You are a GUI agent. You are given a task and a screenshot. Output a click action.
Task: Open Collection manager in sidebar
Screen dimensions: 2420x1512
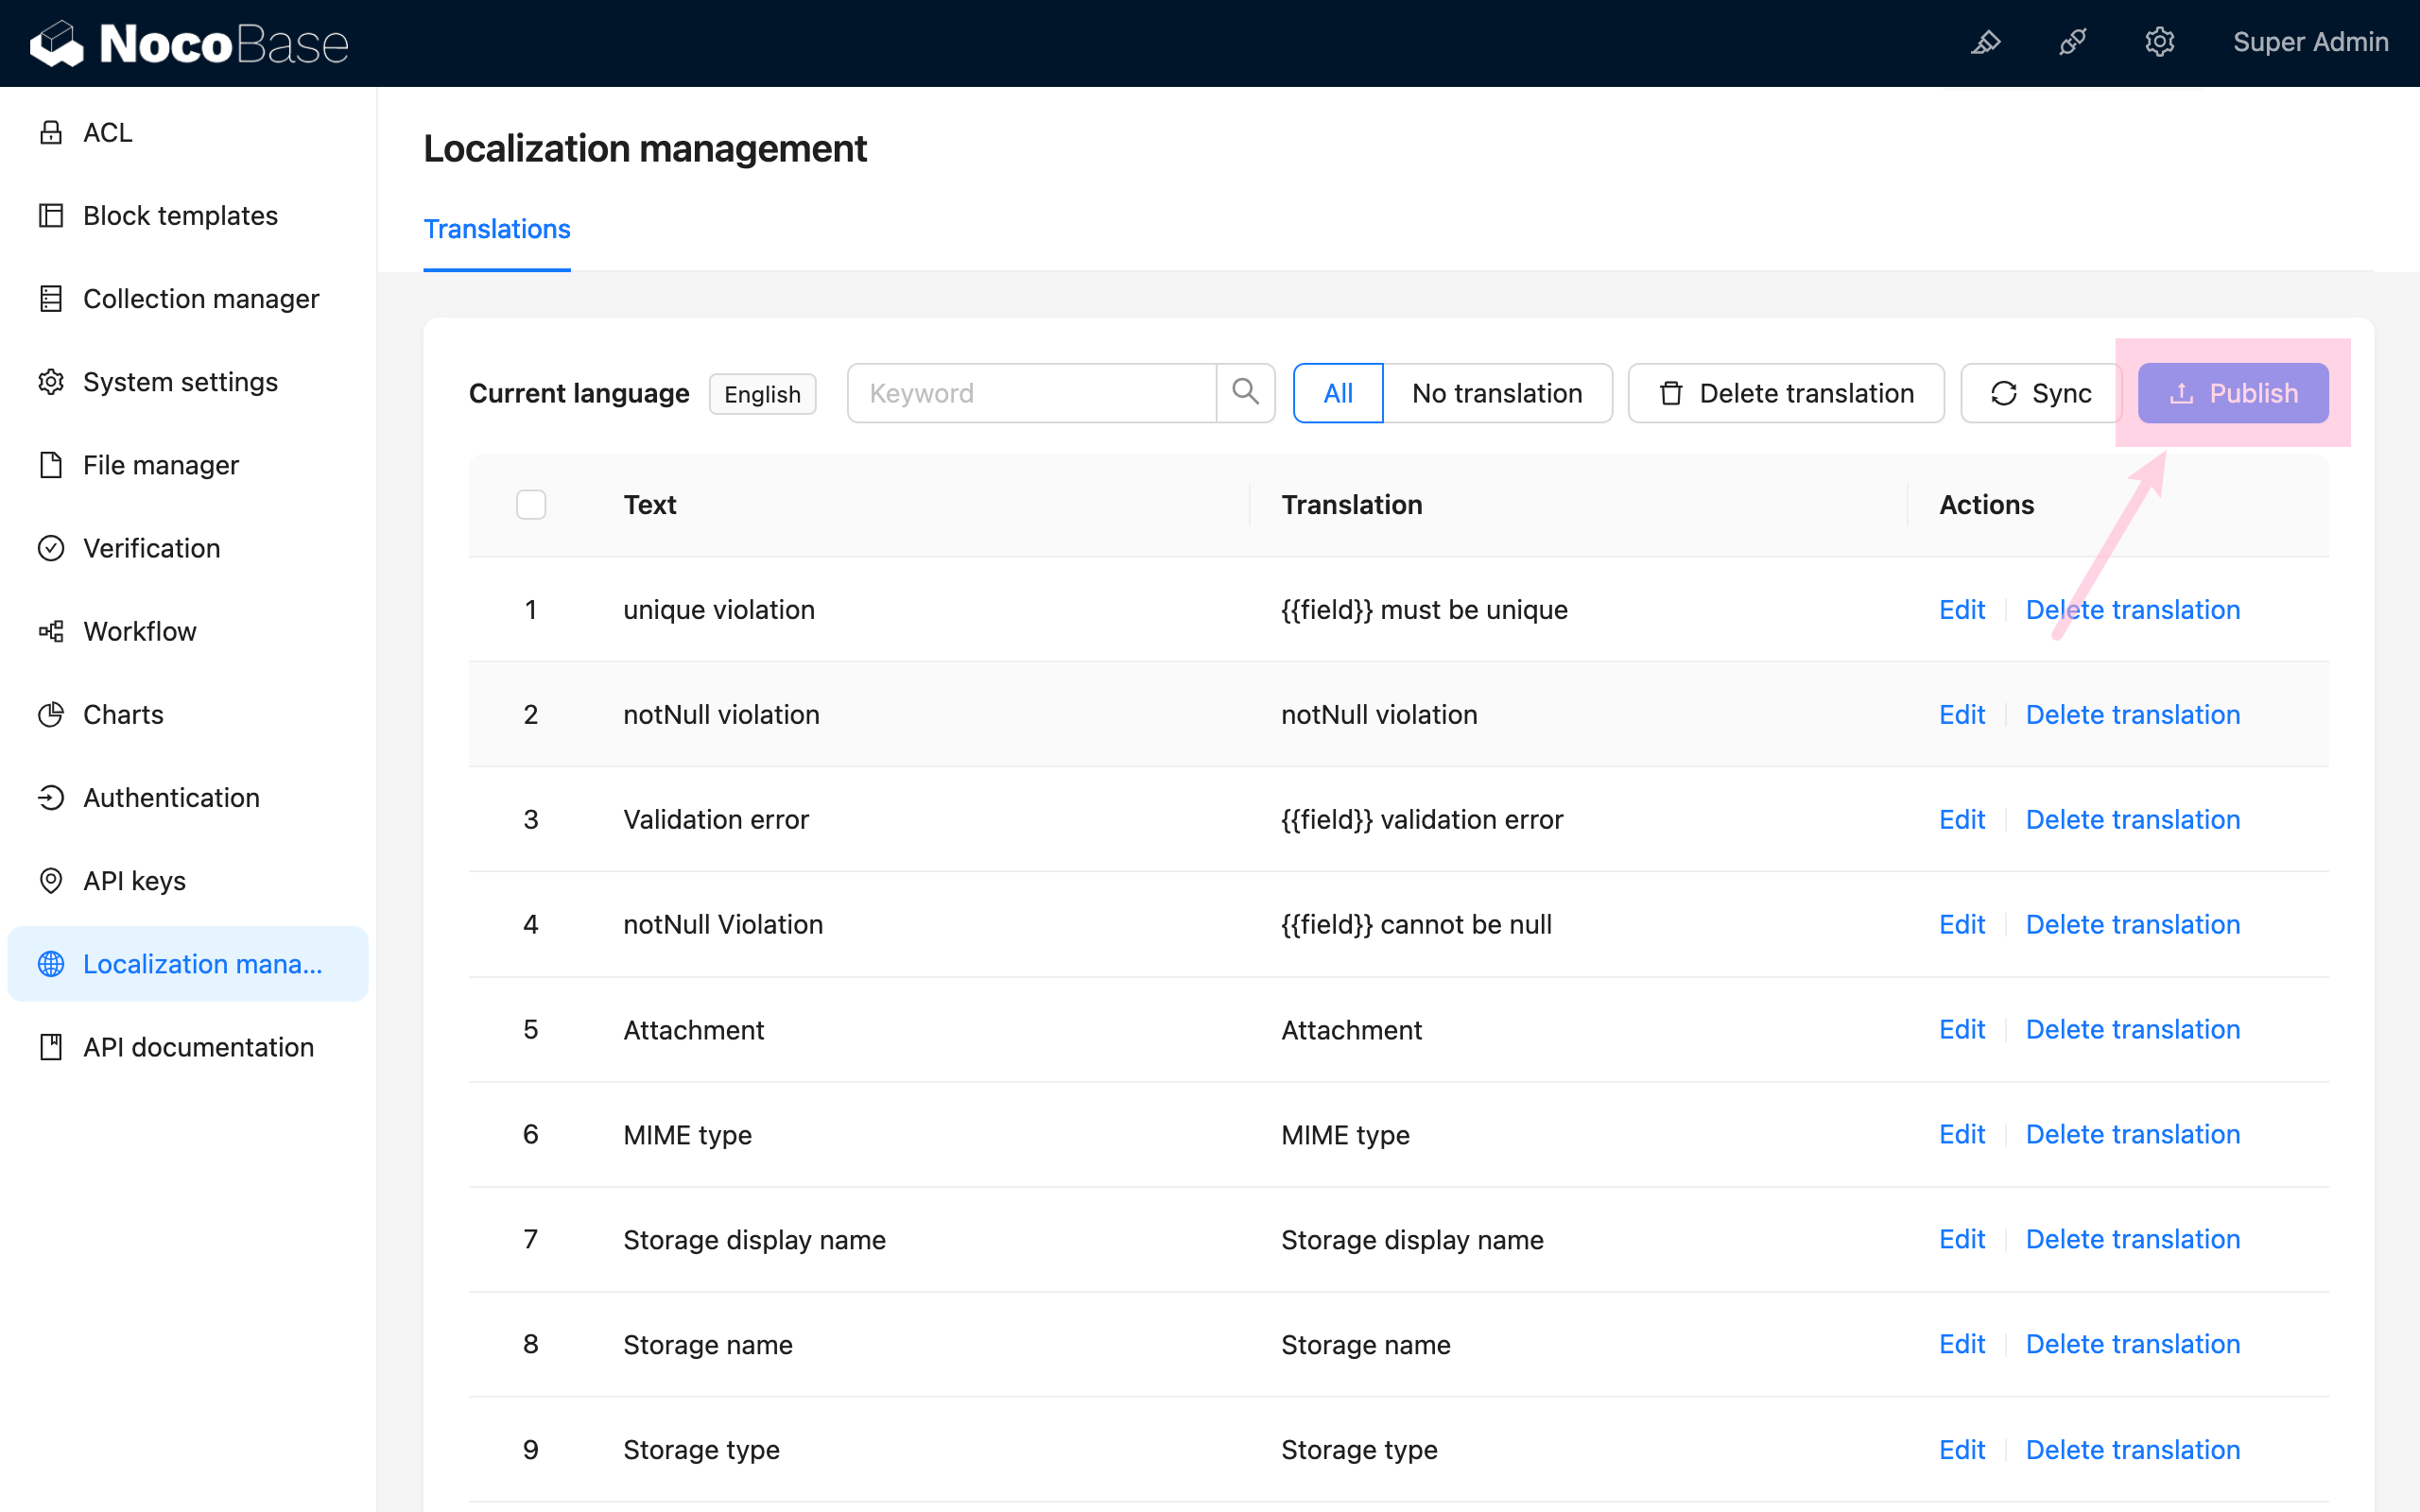click(200, 298)
